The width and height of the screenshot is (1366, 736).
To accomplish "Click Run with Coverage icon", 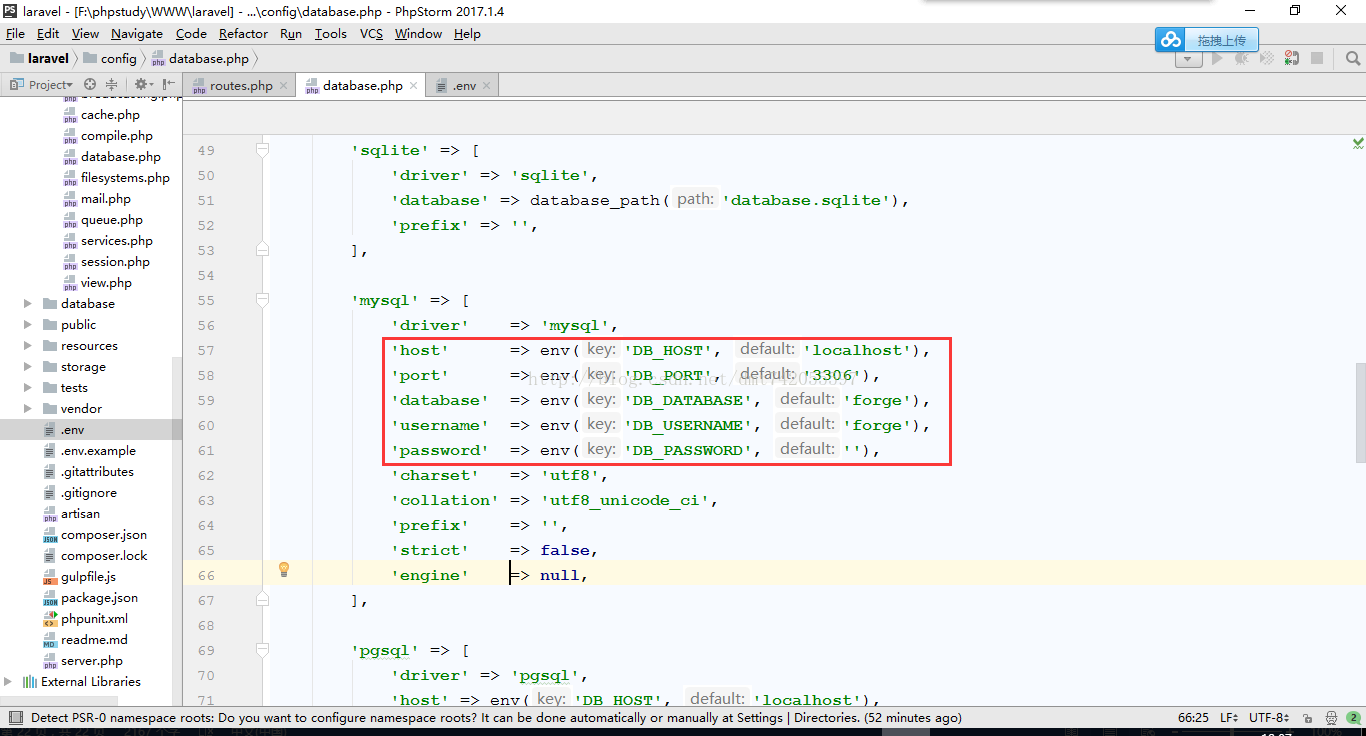I will (x=1267, y=59).
